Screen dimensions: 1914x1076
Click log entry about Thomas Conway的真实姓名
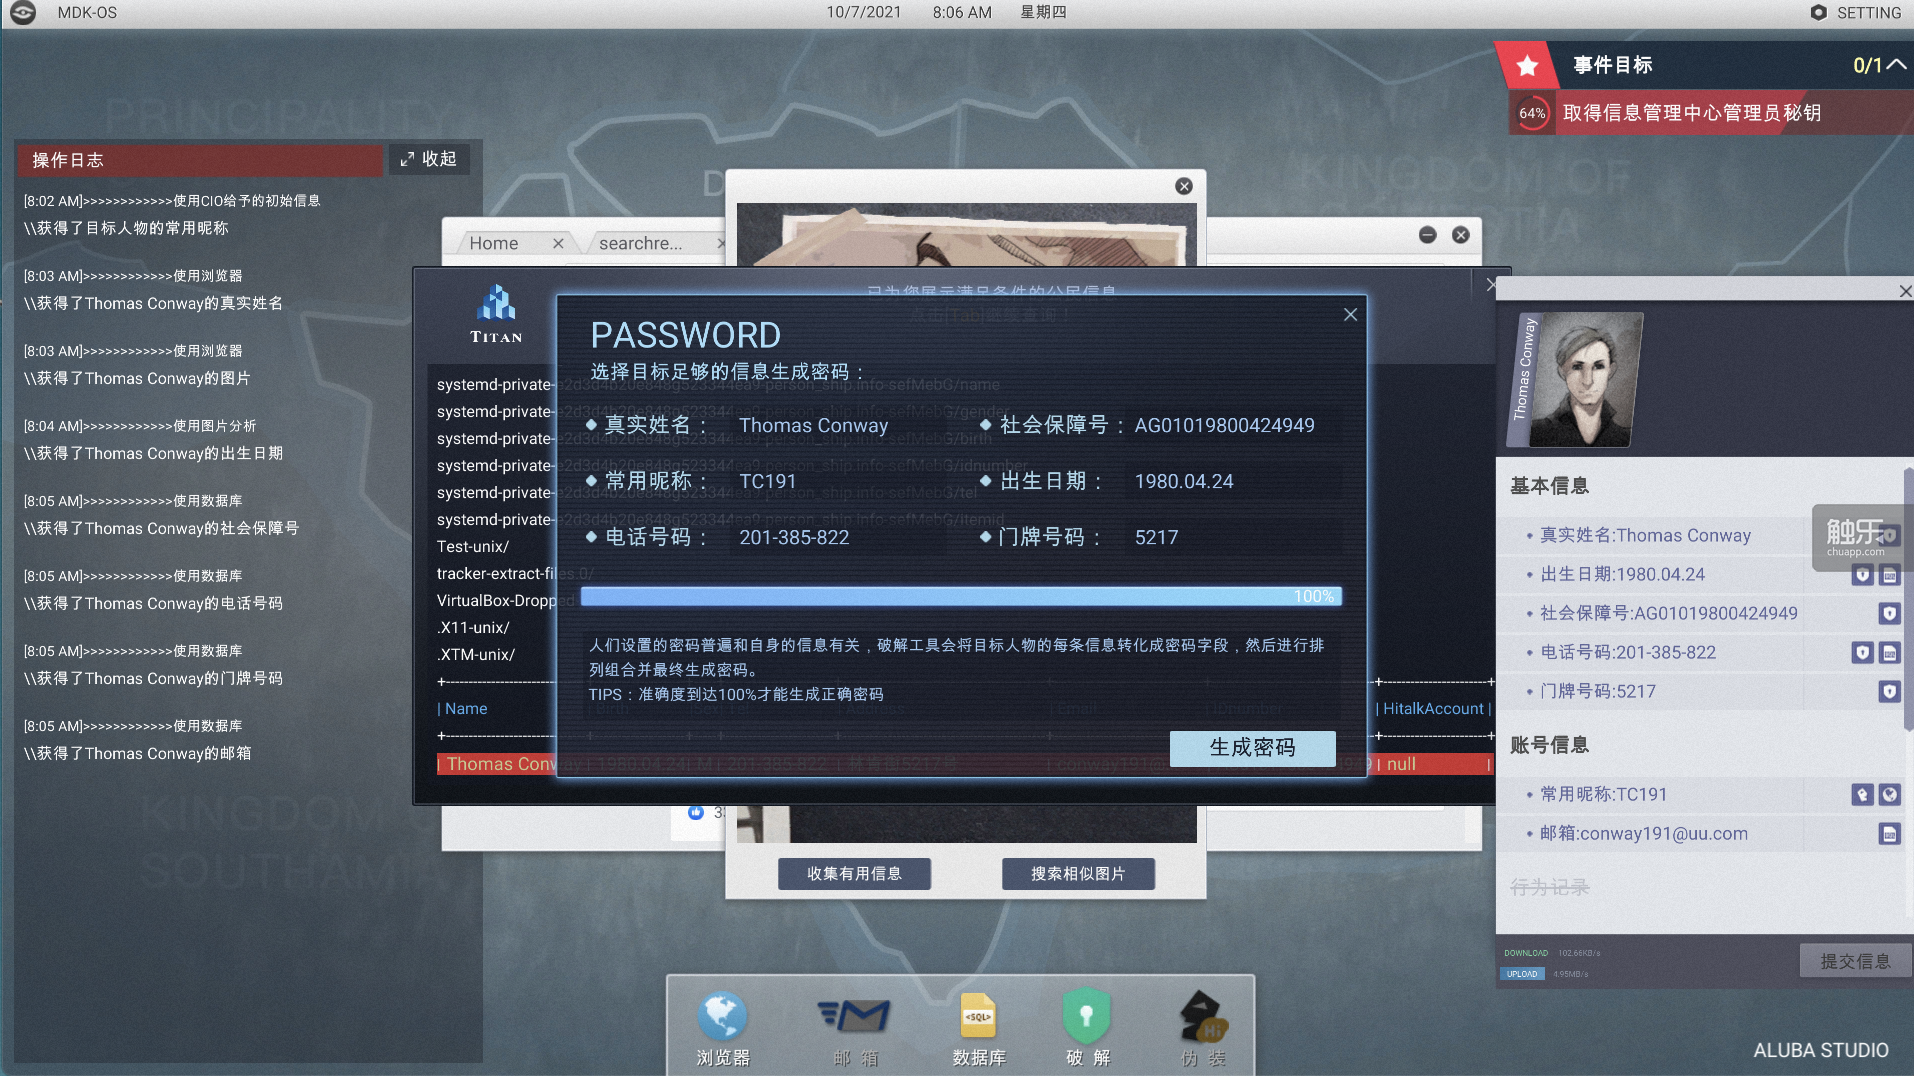pyautogui.click(x=153, y=303)
